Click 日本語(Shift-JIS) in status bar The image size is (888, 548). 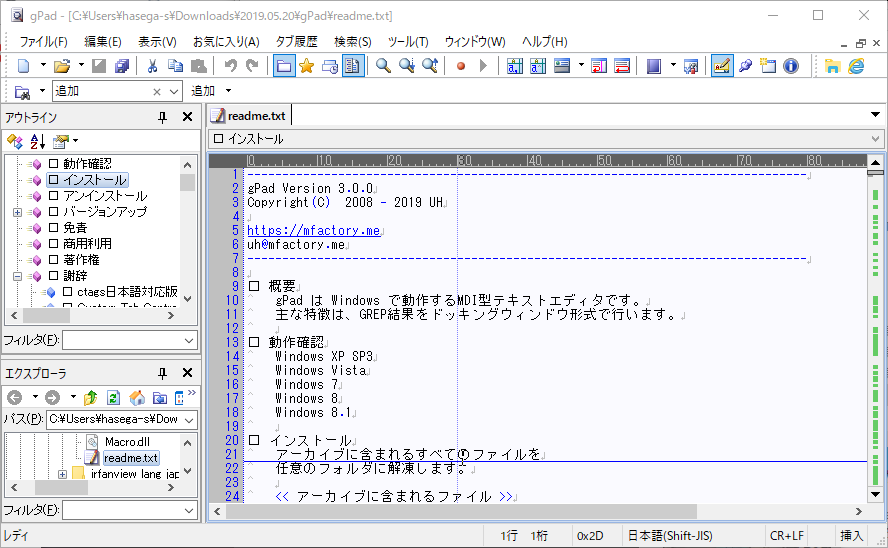pyautogui.click(x=670, y=536)
